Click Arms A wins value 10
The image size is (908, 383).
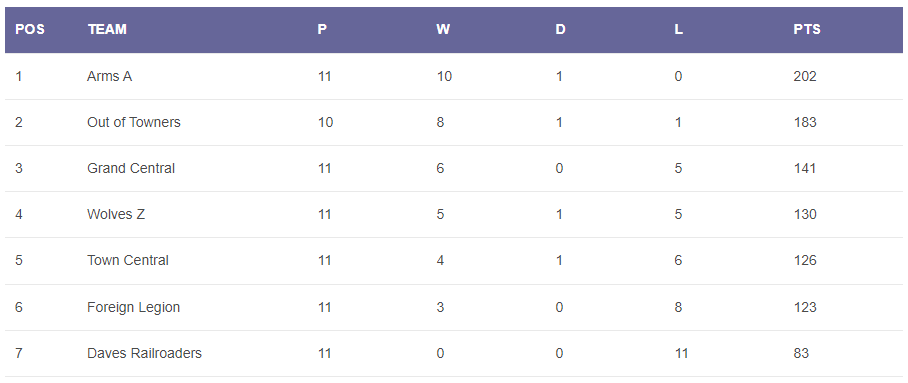(444, 76)
